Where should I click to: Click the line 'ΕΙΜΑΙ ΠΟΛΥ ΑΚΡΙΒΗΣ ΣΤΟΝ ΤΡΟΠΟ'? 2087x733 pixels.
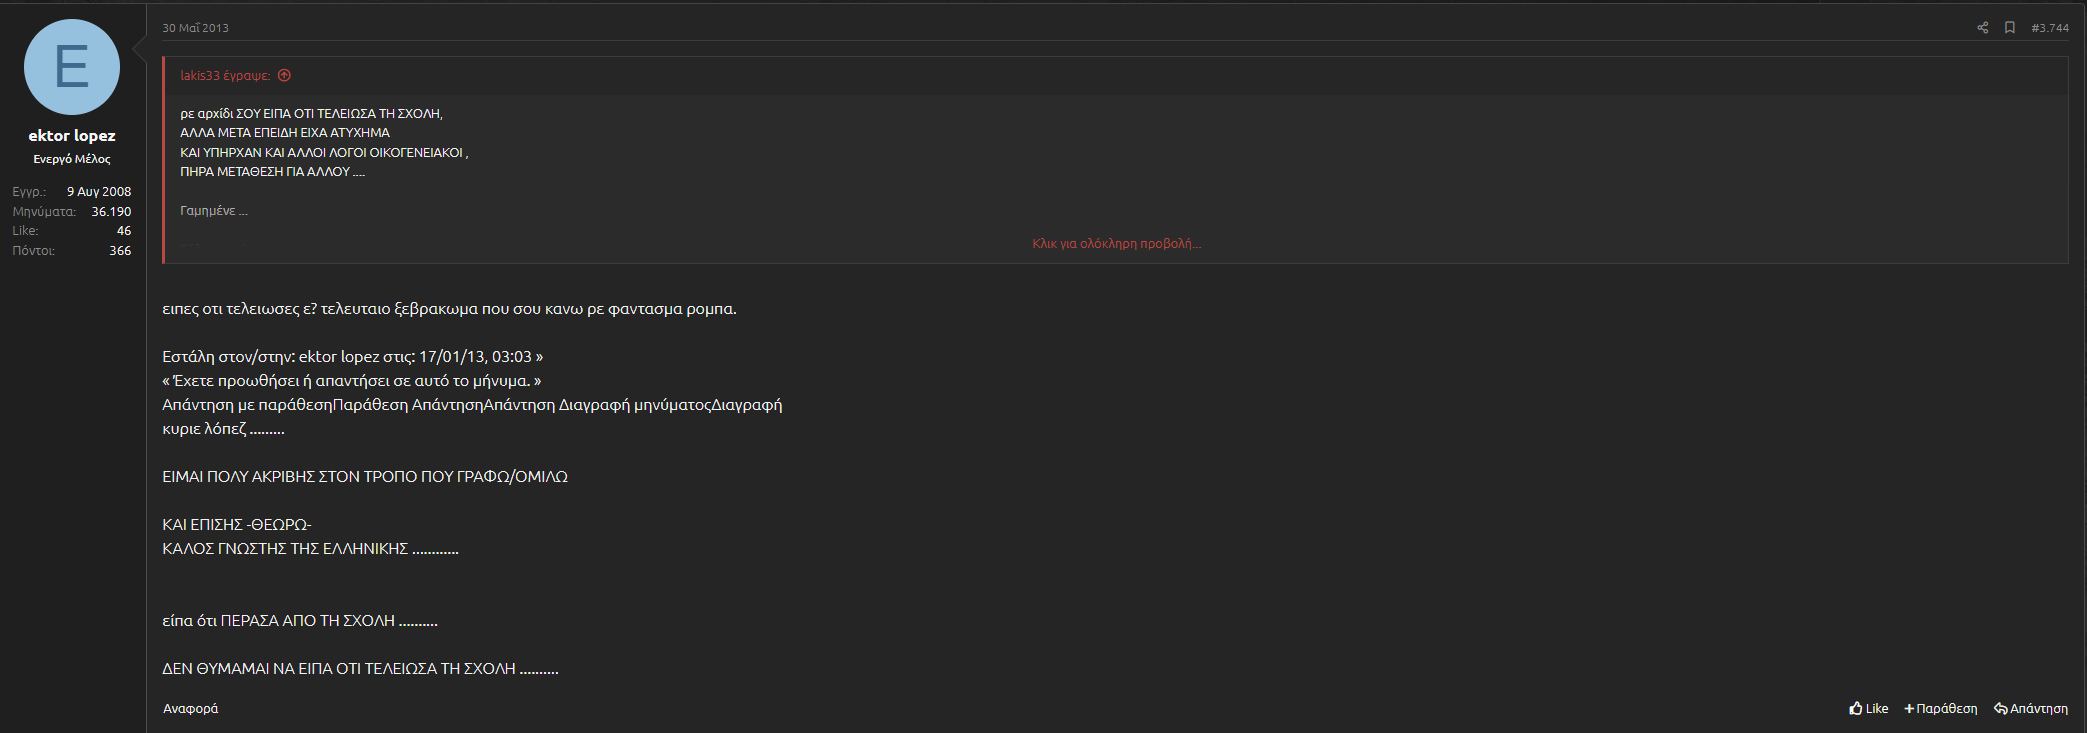click(x=364, y=477)
